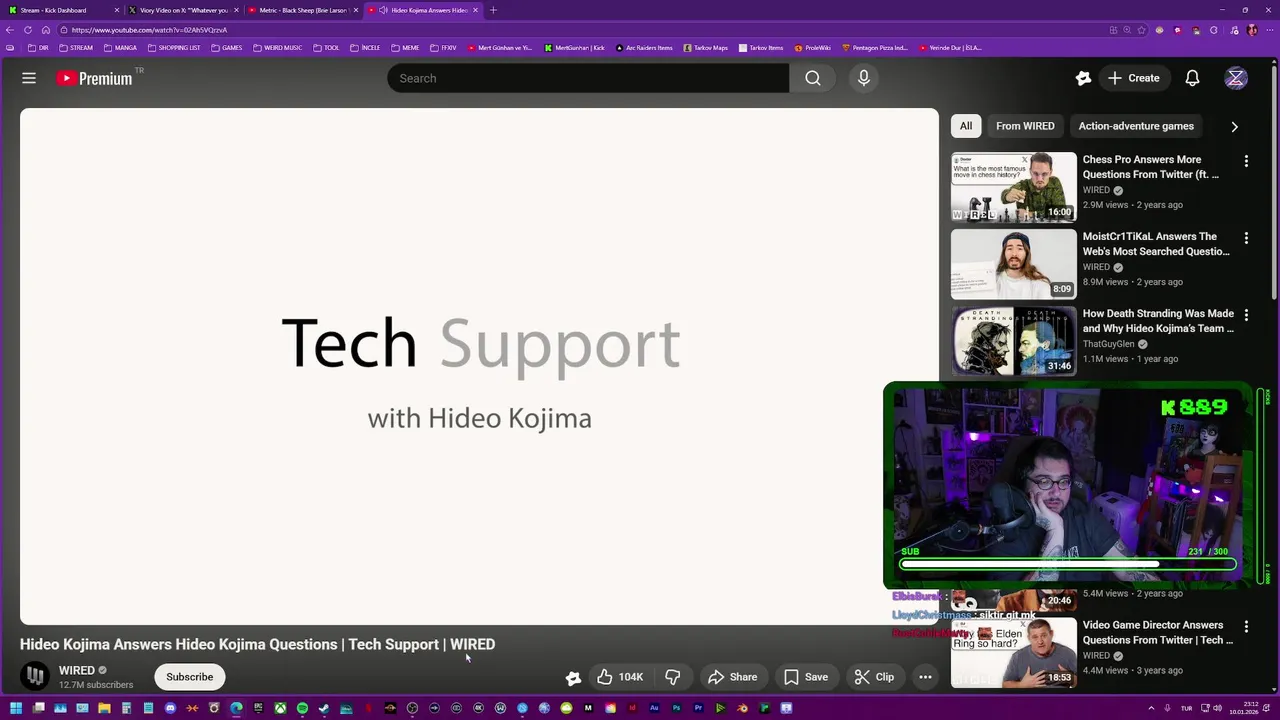Image resolution: width=1280 pixels, height=720 pixels.
Task: Click the sparkle icon beside Create
Action: (1083, 78)
